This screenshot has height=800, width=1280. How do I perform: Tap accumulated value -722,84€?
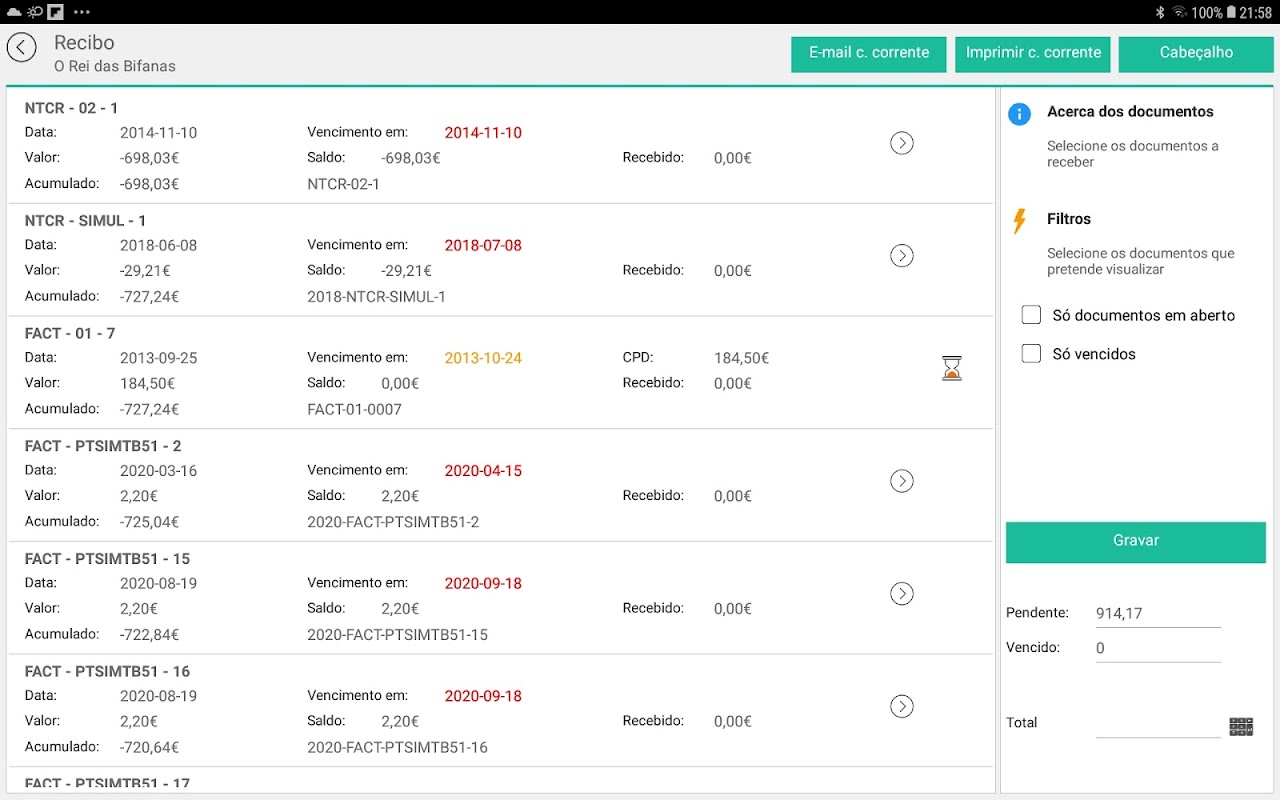(149, 635)
